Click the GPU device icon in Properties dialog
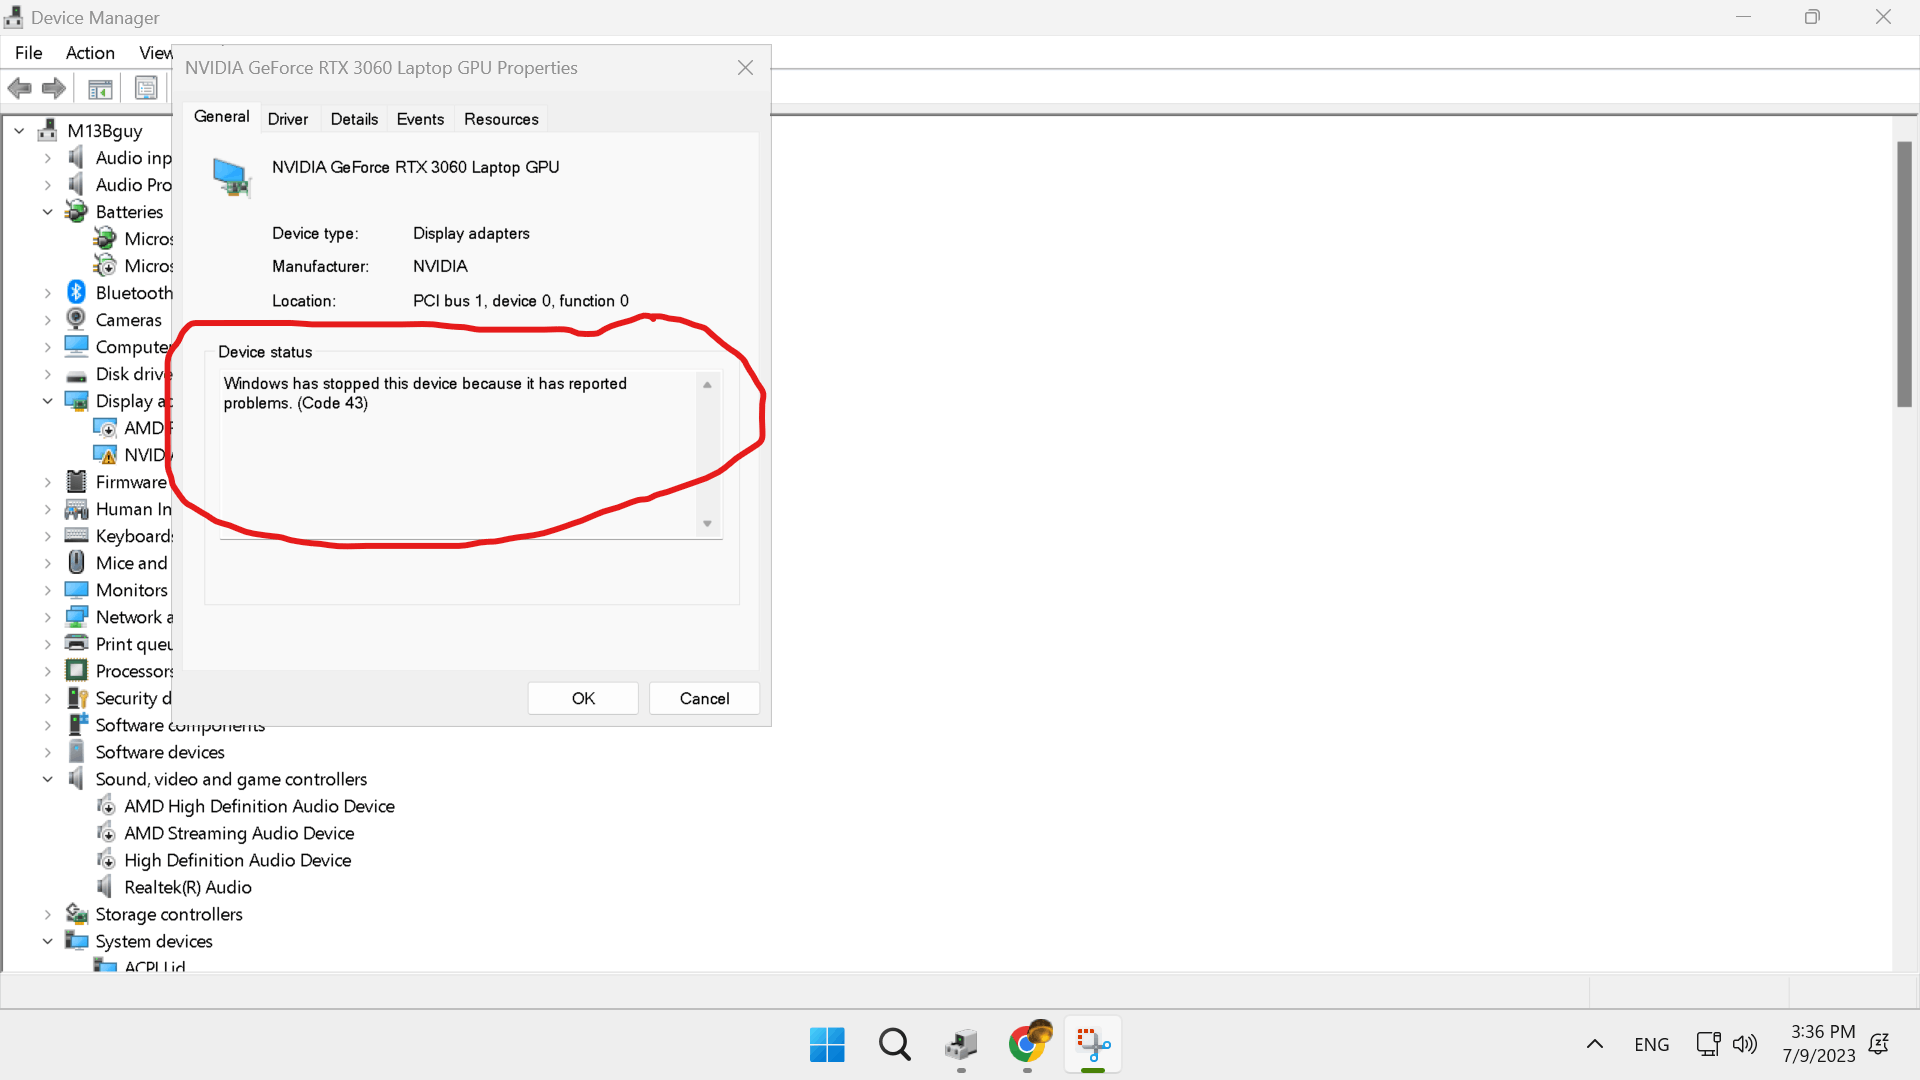 pos(232,178)
